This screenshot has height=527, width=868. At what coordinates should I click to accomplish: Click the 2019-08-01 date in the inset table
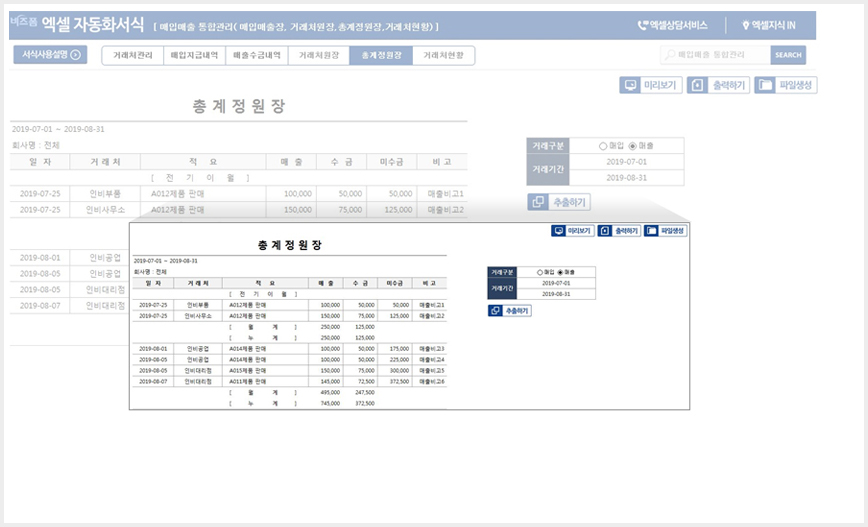point(153,349)
